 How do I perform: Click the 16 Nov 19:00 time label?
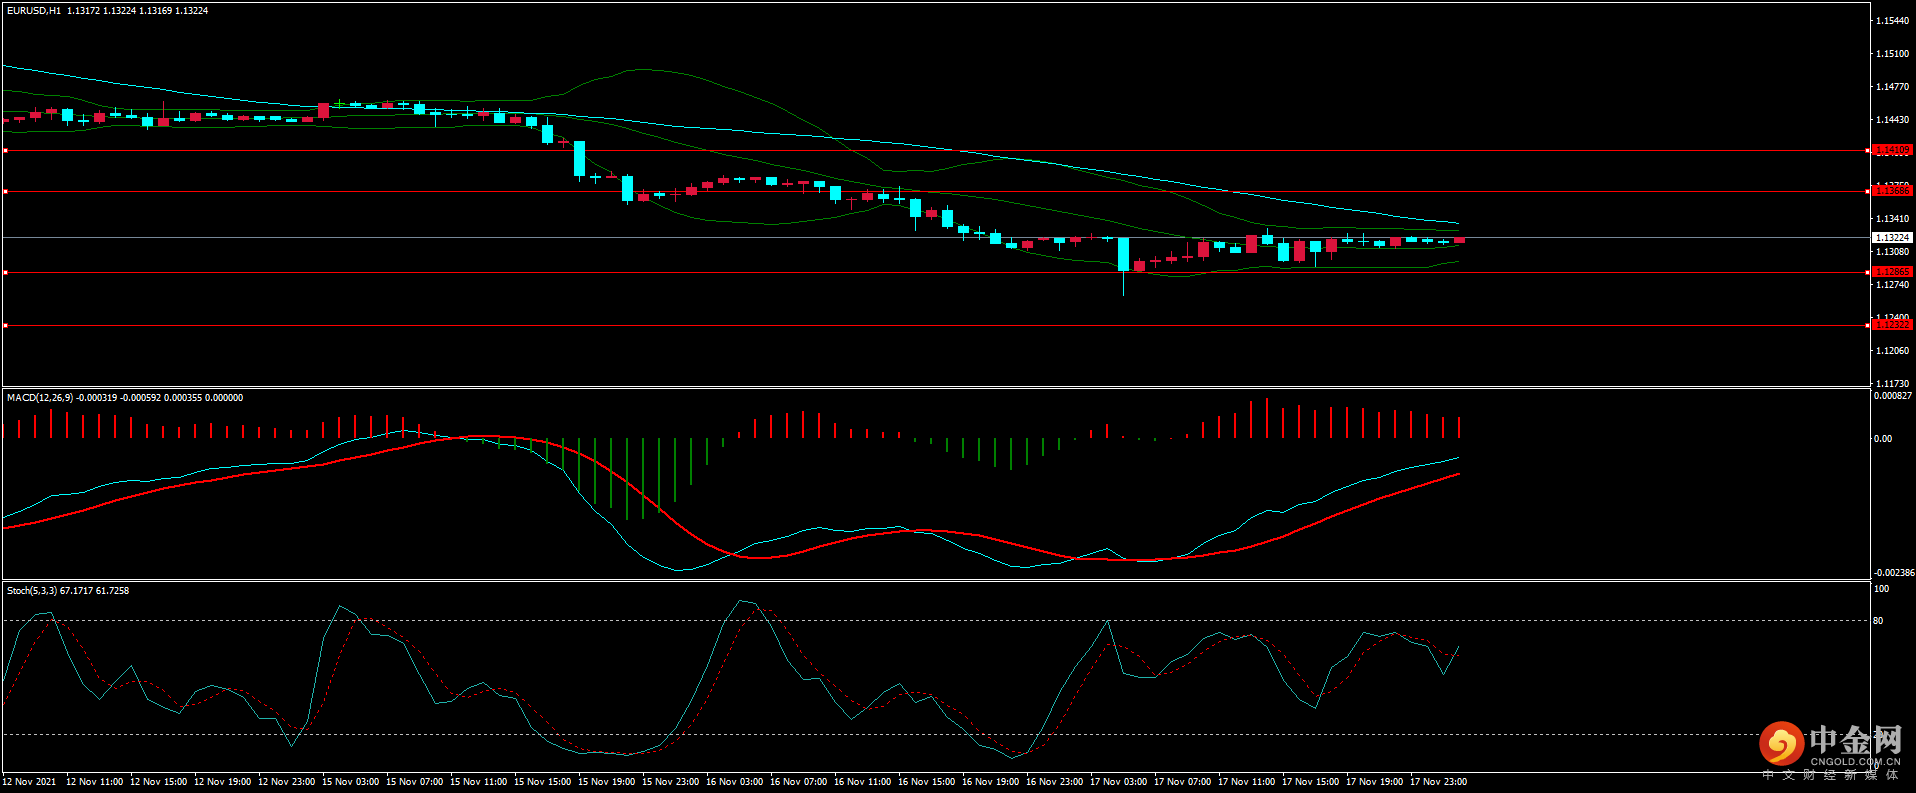pyautogui.click(x=991, y=782)
